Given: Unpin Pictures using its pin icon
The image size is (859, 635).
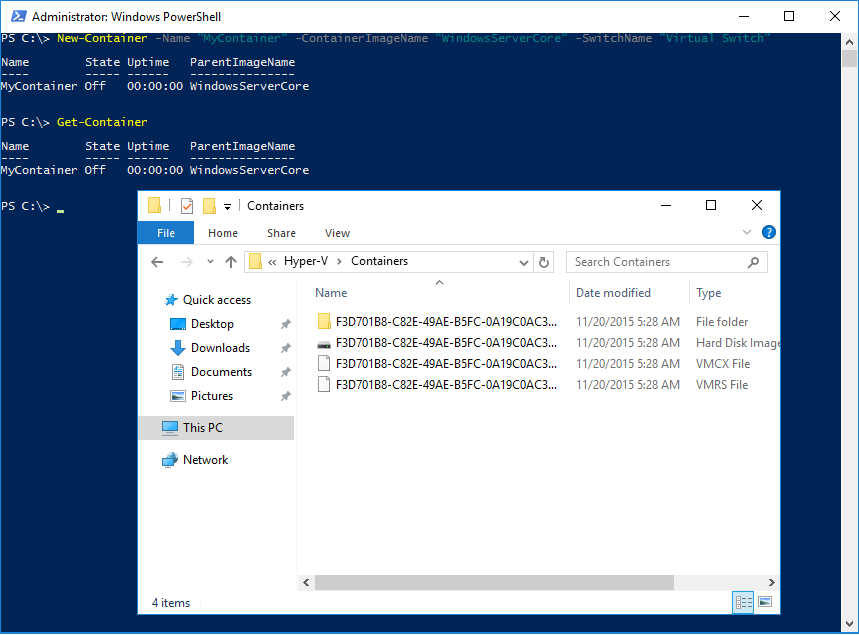Looking at the screenshot, I should pyautogui.click(x=285, y=396).
